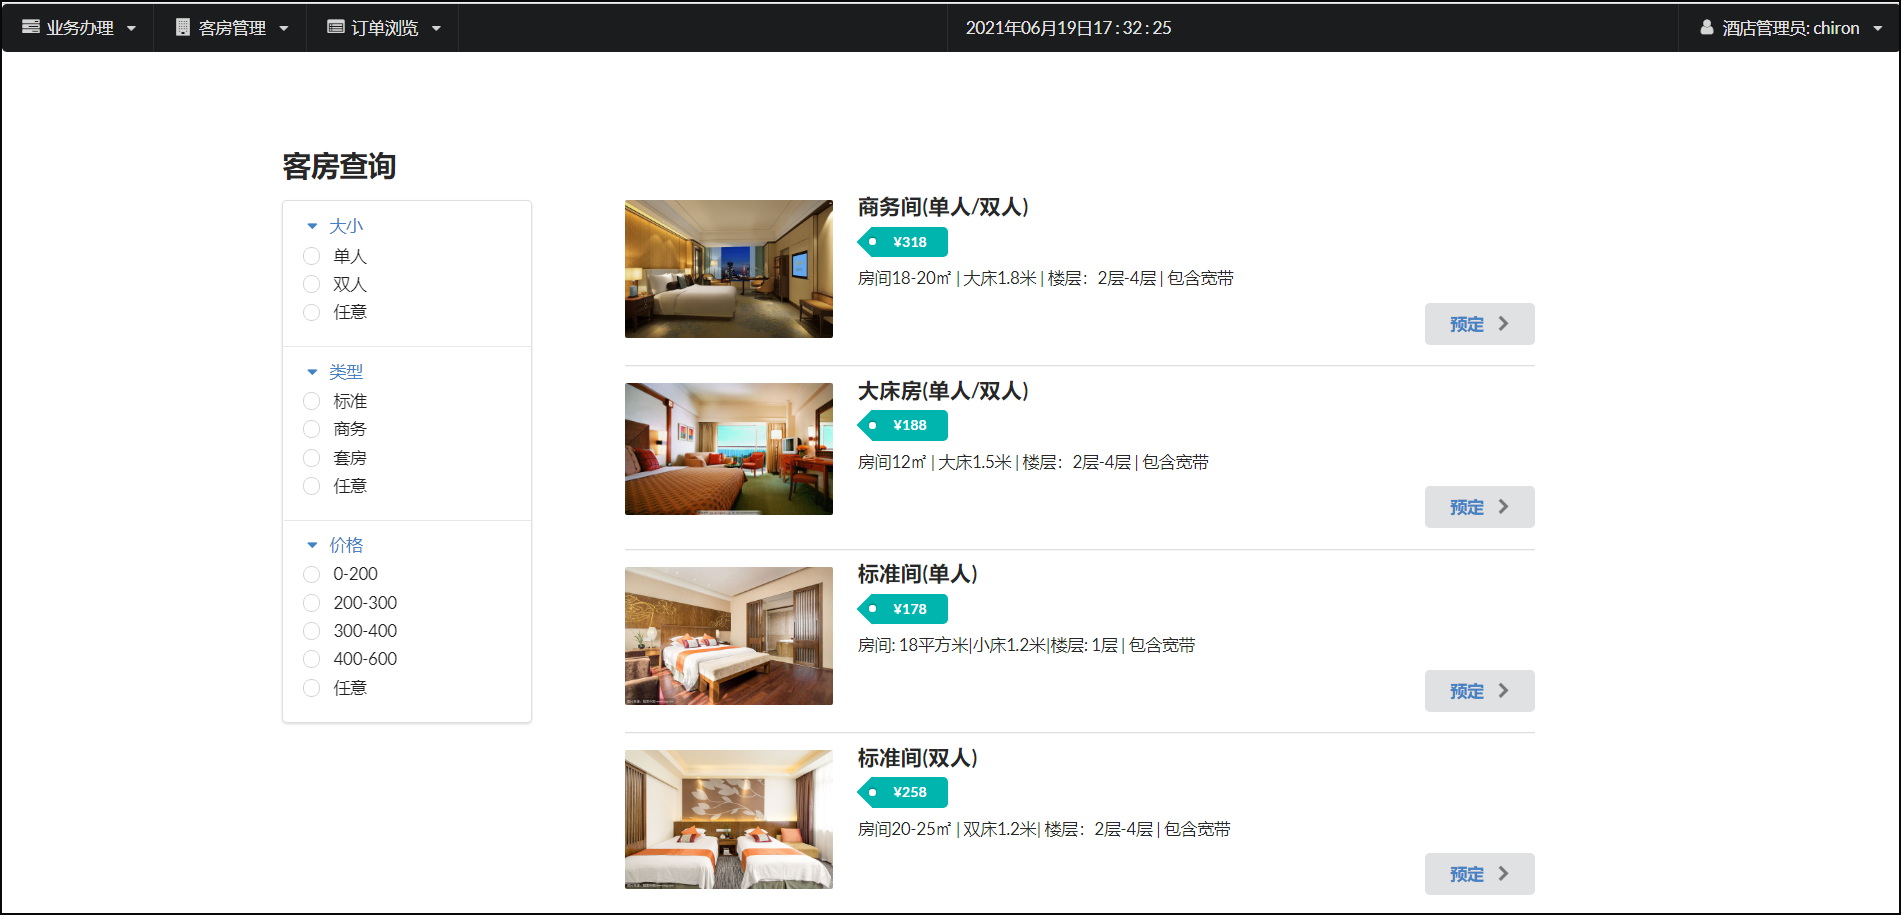The image size is (1901, 915).
Task: Click the ¥318 price tag
Action: click(902, 242)
